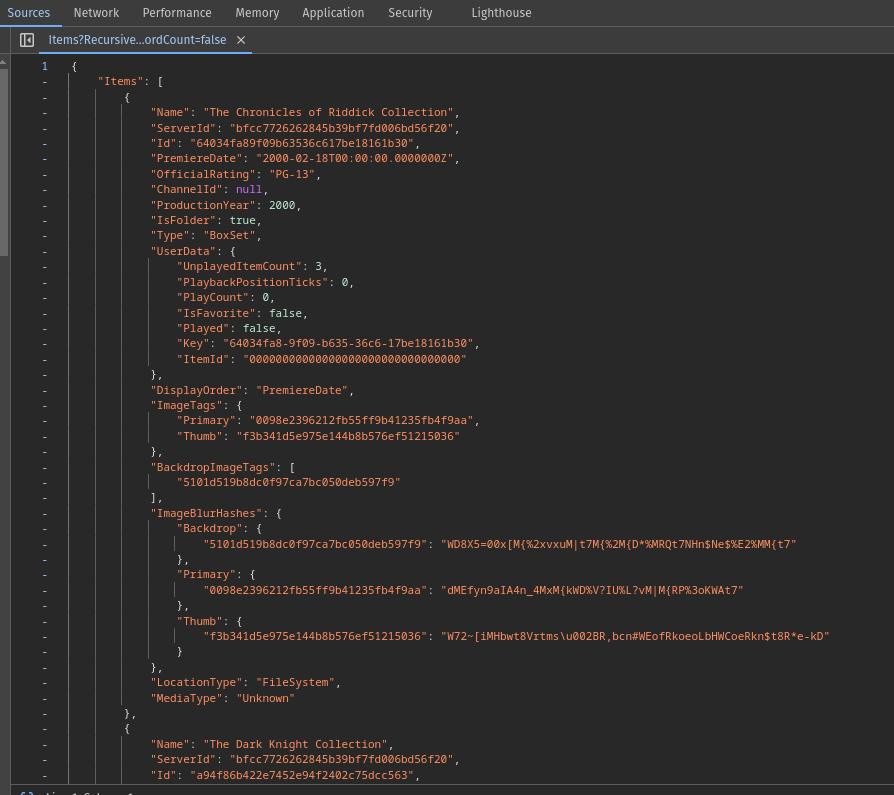Click line number 1 in the gutter
Viewport: 894px width, 795px height.
point(44,67)
